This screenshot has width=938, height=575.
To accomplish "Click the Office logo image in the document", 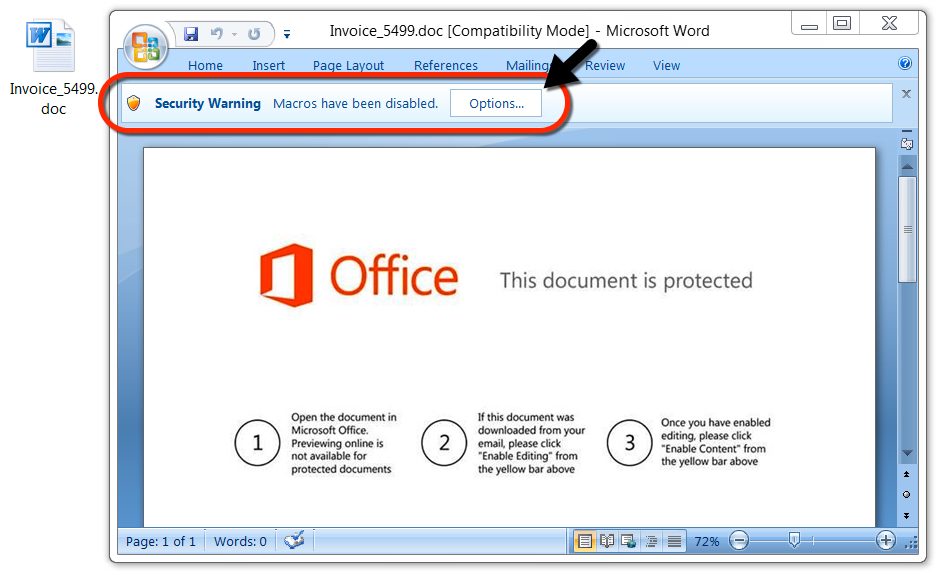I will tap(359, 275).
